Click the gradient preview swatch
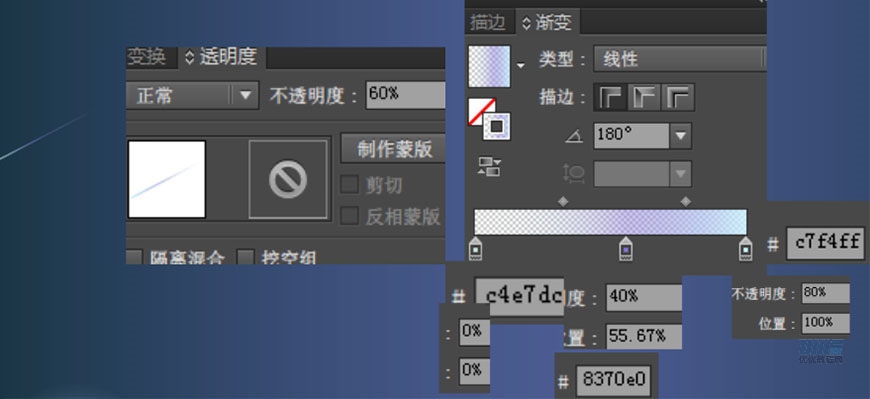The image size is (870, 399). point(489,67)
